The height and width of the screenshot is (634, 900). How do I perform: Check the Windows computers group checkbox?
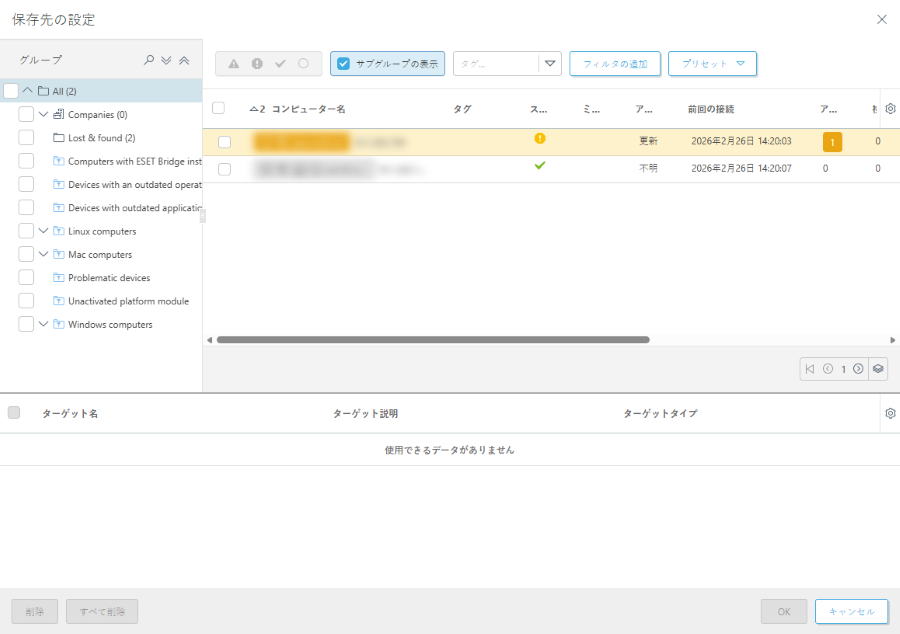click(26, 324)
